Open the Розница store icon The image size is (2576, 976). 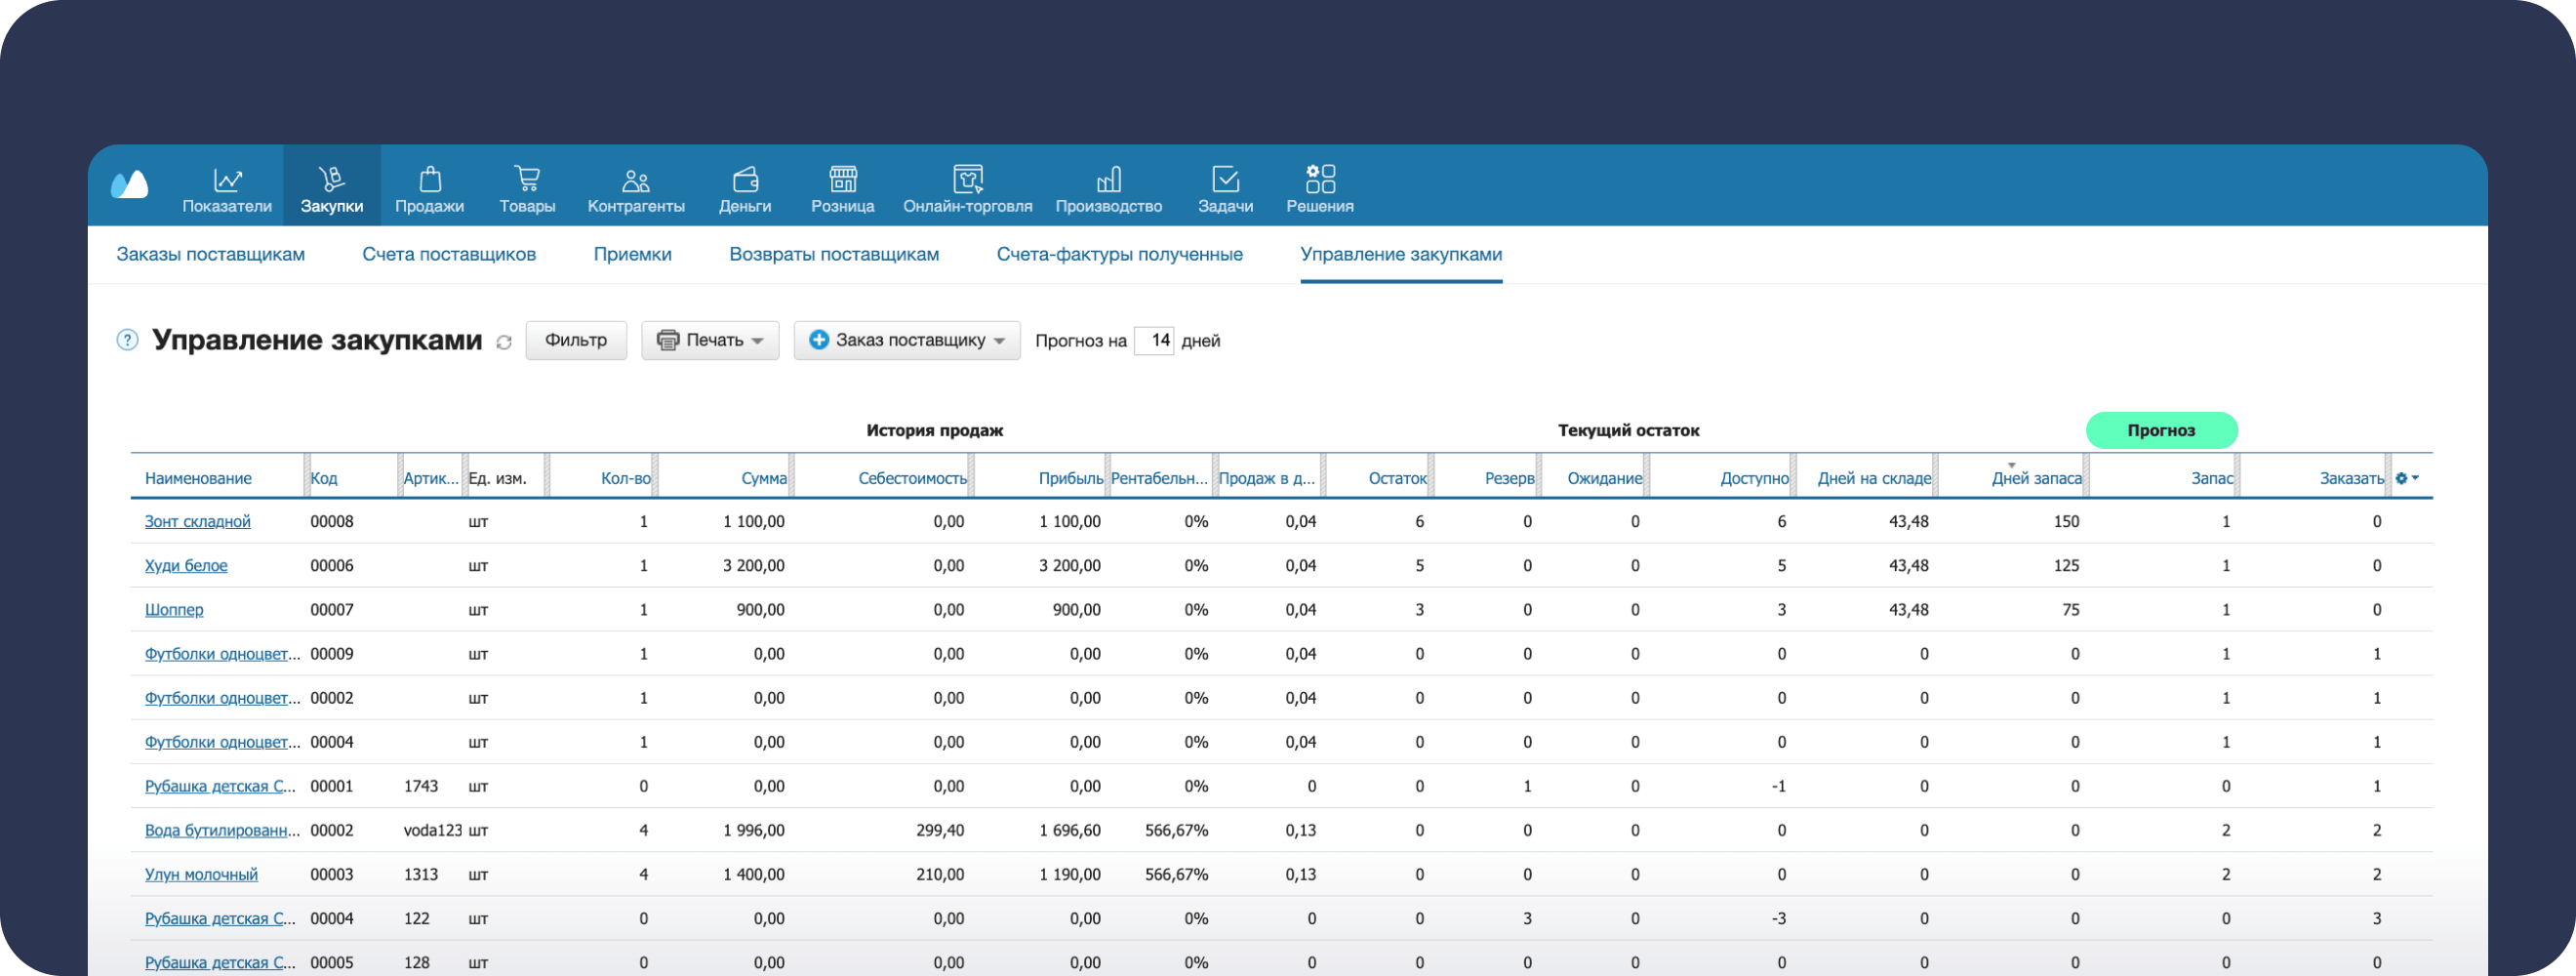(842, 180)
